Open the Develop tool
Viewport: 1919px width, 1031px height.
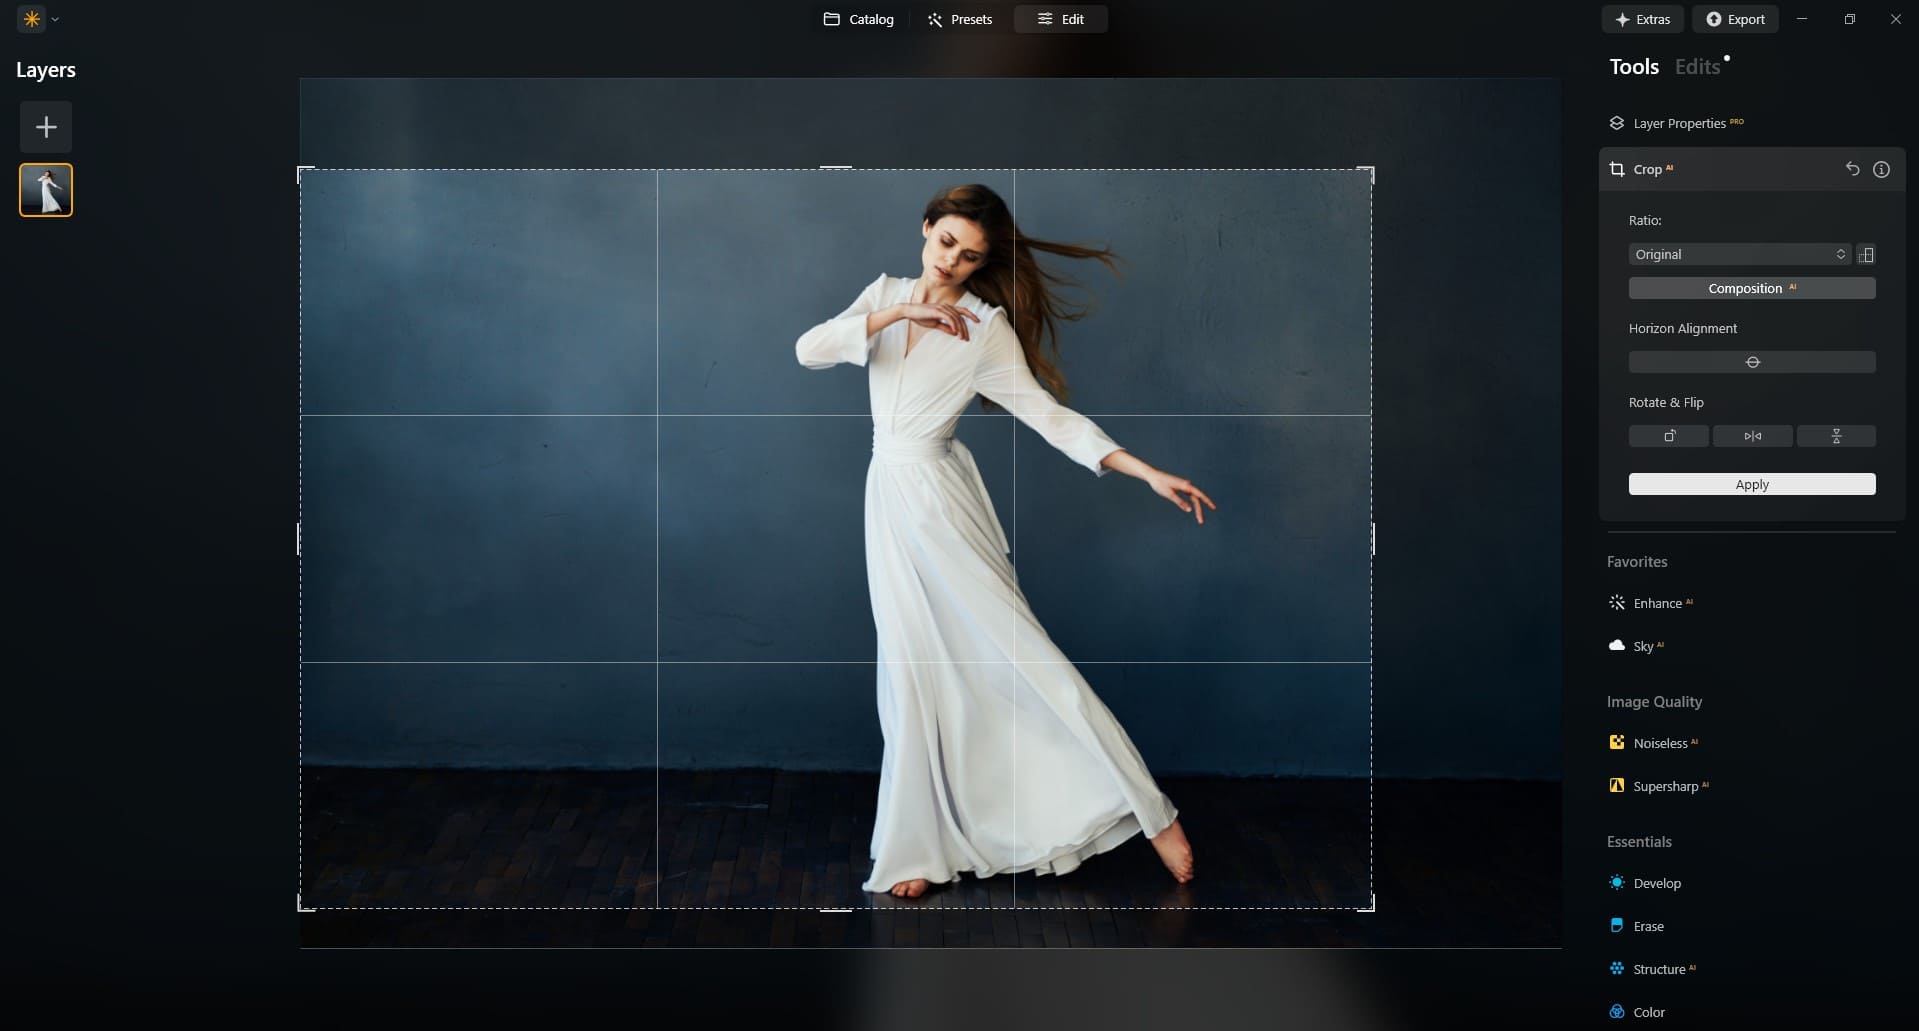(x=1657, y=883)
